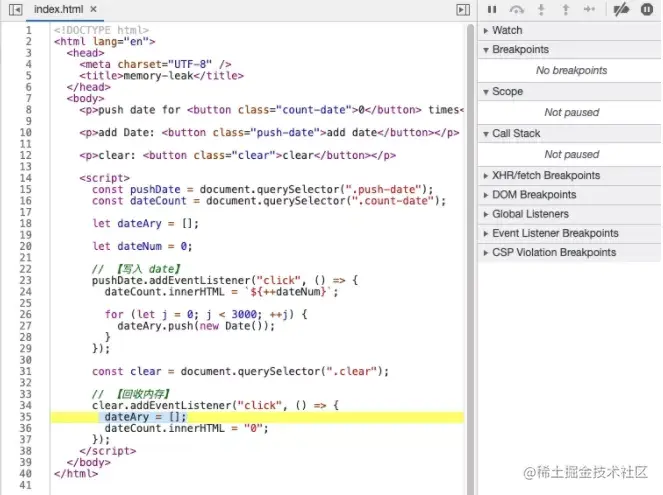Click the 'const pushDate' declaration line
This screenshot has height=495, width=663.
pos(263,189)
